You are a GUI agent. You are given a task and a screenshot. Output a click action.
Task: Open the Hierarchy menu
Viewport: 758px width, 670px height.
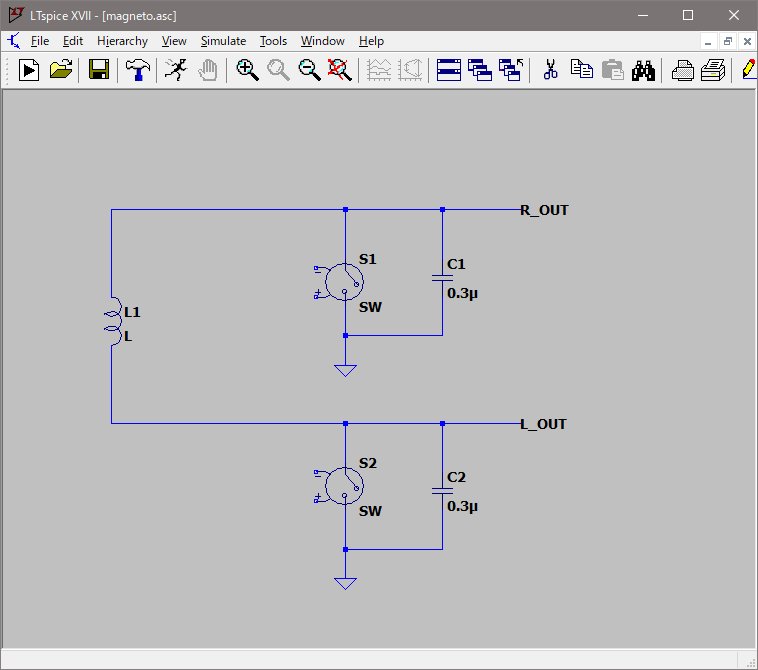point(122,41)
